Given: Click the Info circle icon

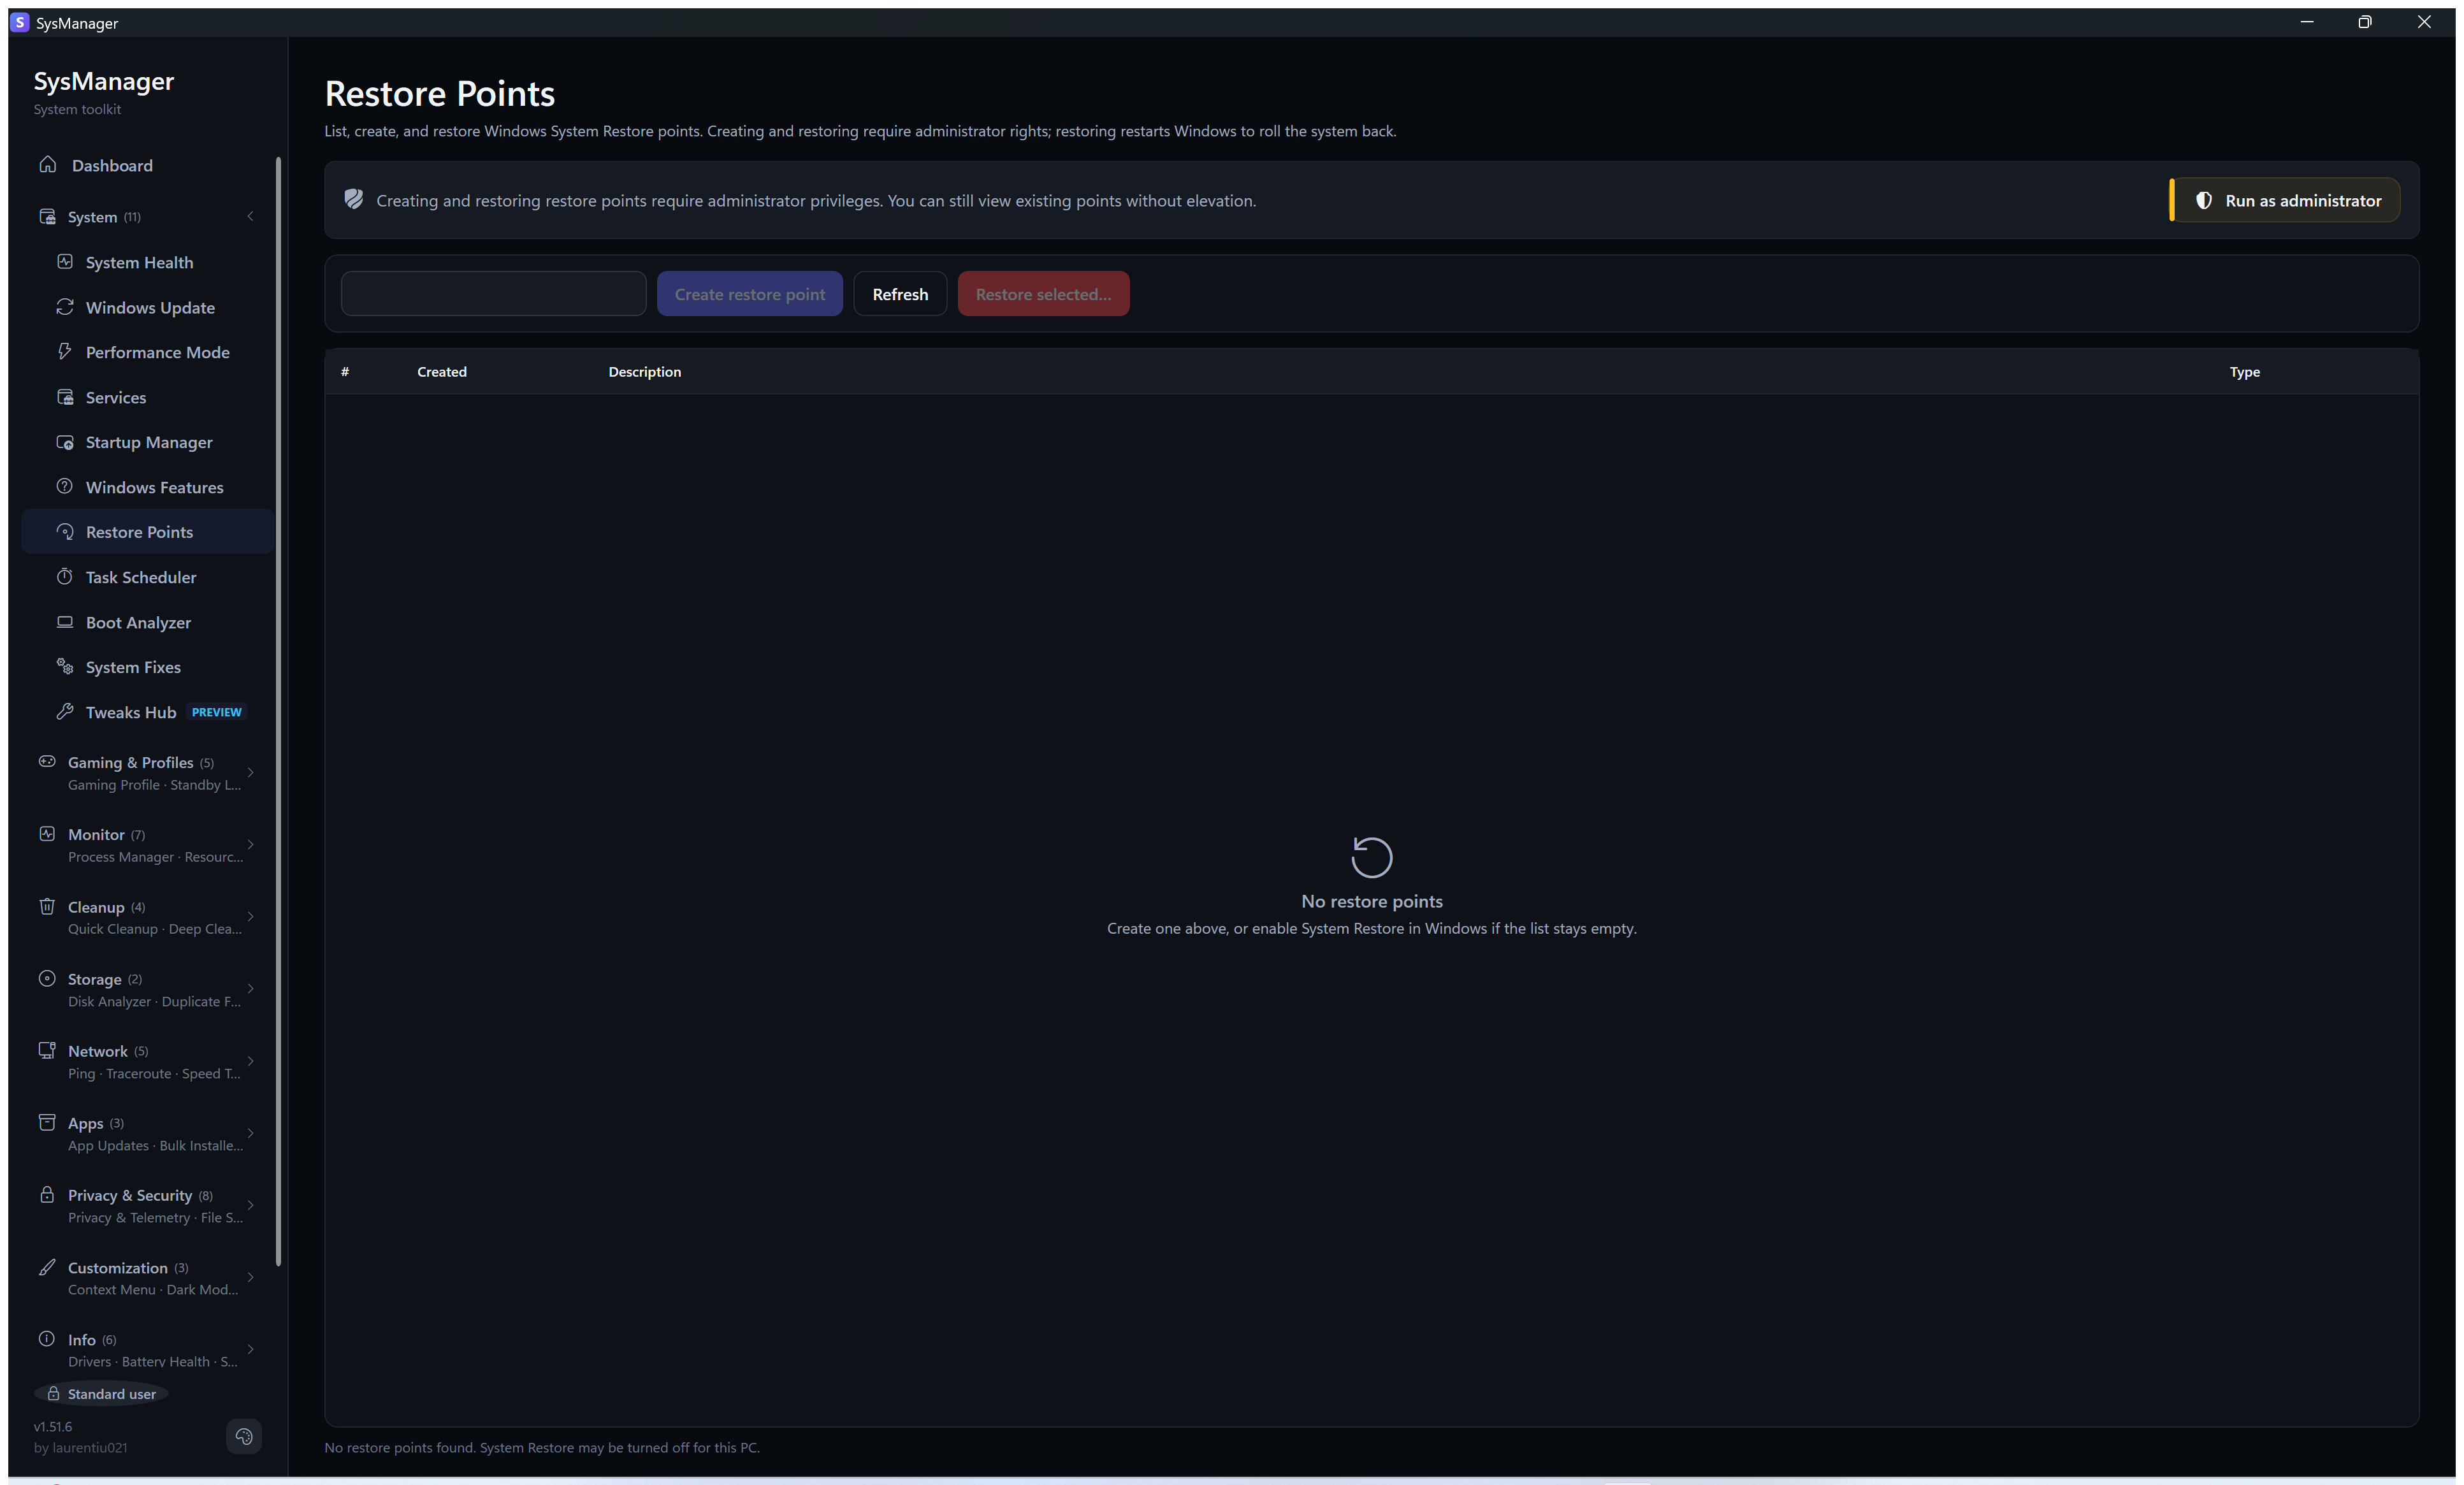Looking at the screenshot, I should click(x=47, y=1340).
